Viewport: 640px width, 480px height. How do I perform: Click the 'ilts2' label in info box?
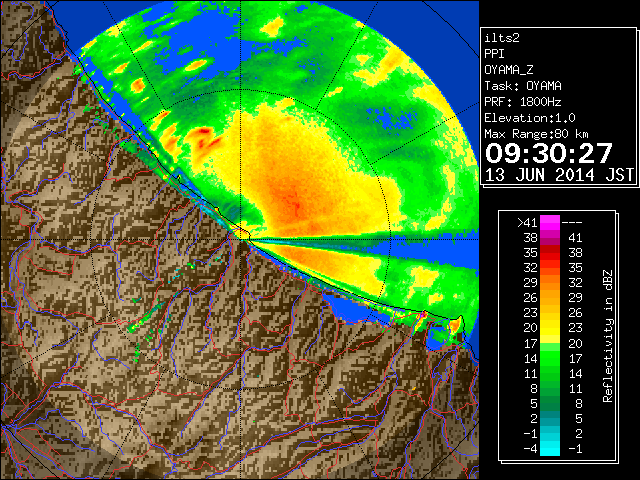click(502, 38)
